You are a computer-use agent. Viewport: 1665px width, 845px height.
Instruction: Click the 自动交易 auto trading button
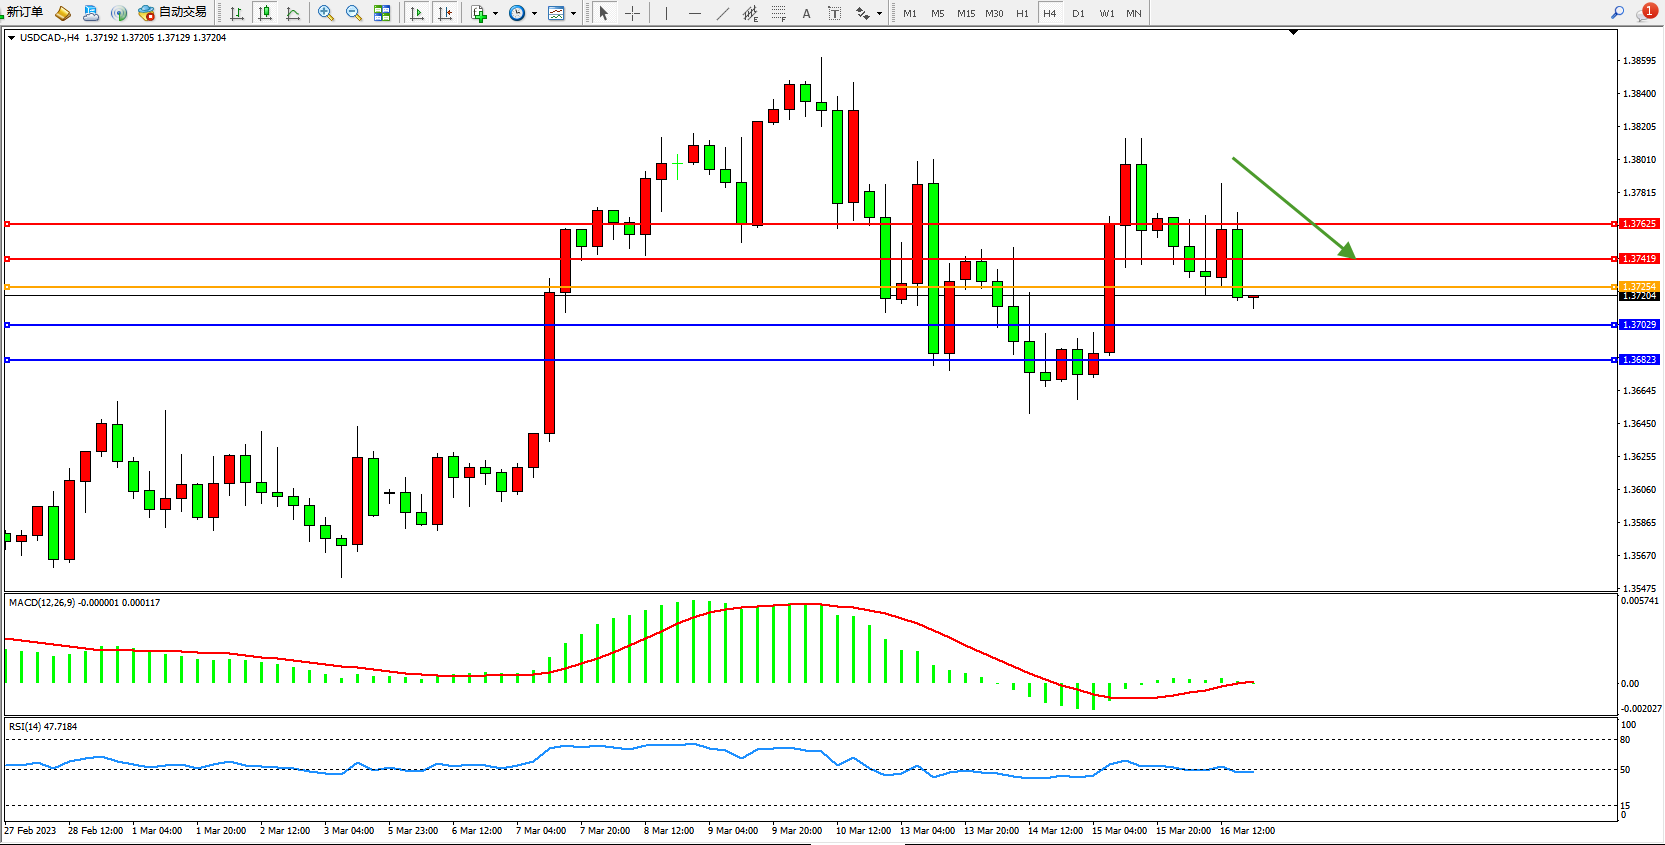[173, 12]
